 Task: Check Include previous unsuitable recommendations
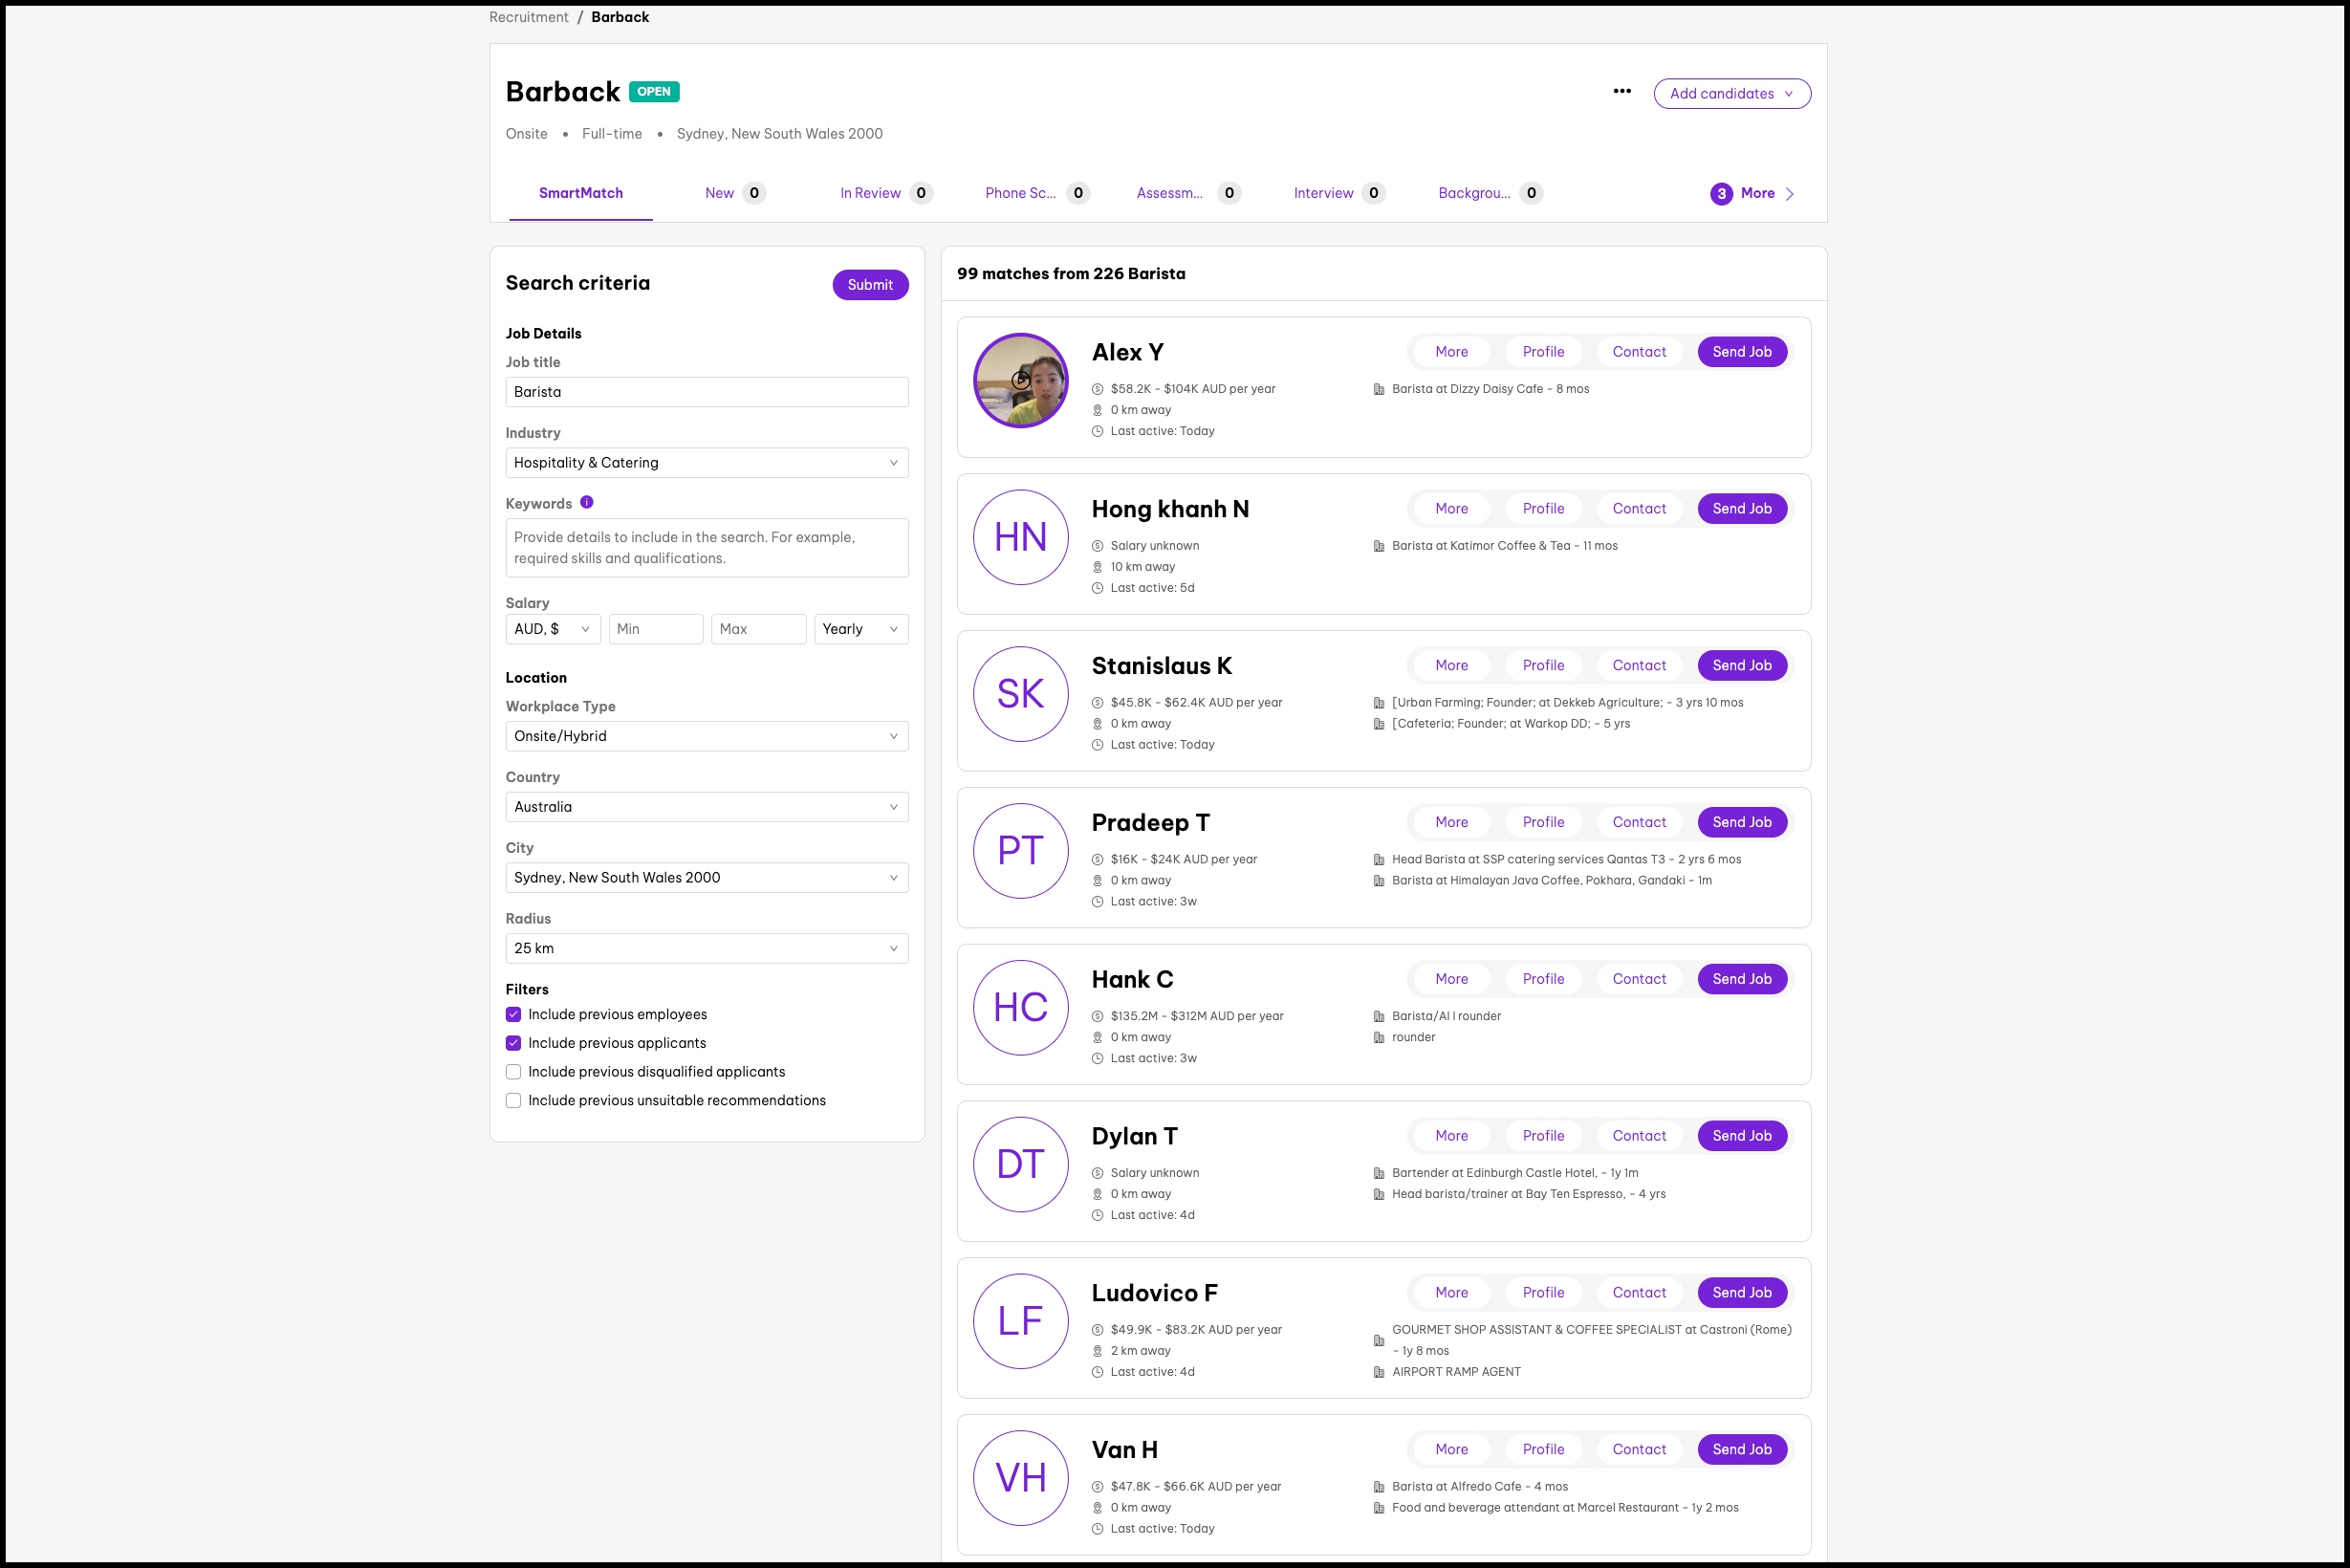pyautogui.click(x=513, y=1100)
